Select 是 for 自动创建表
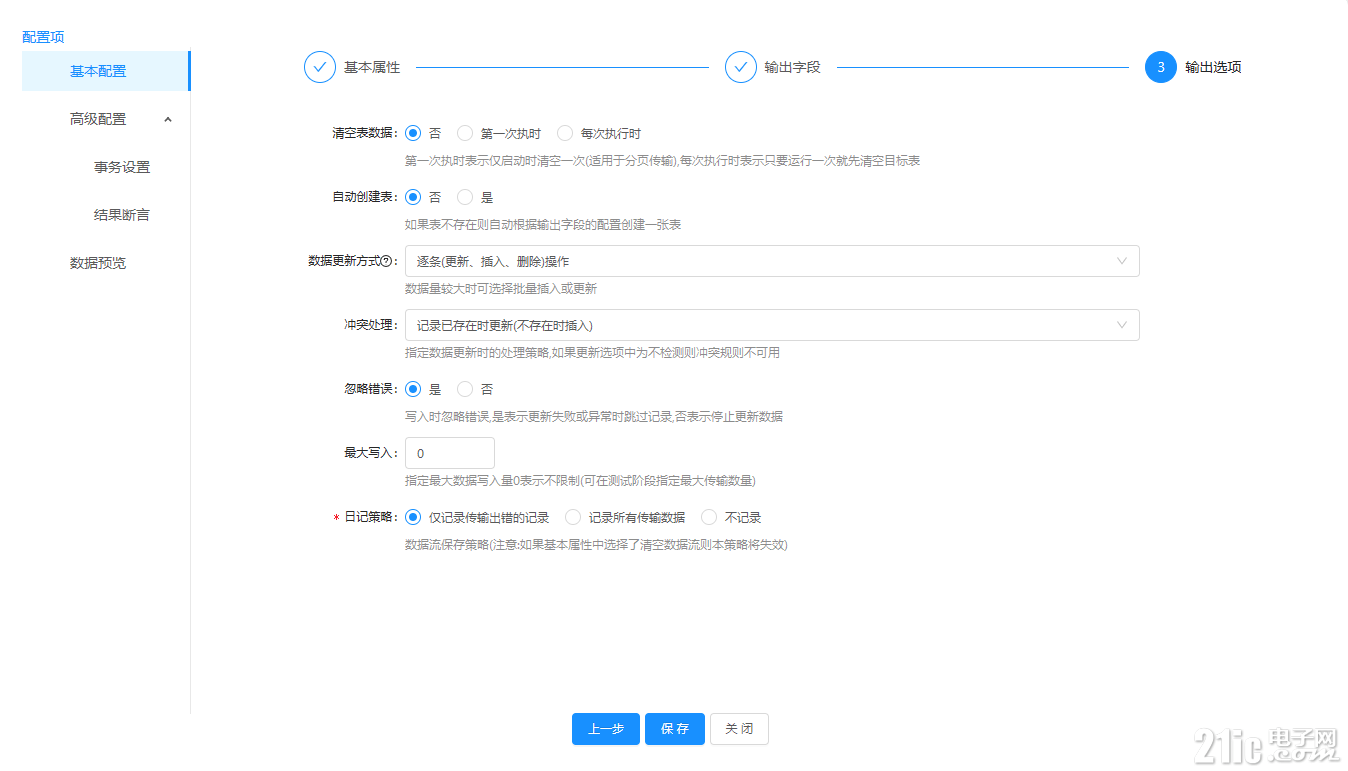This screenshot has width=1348, height=771. coord(465,197)
